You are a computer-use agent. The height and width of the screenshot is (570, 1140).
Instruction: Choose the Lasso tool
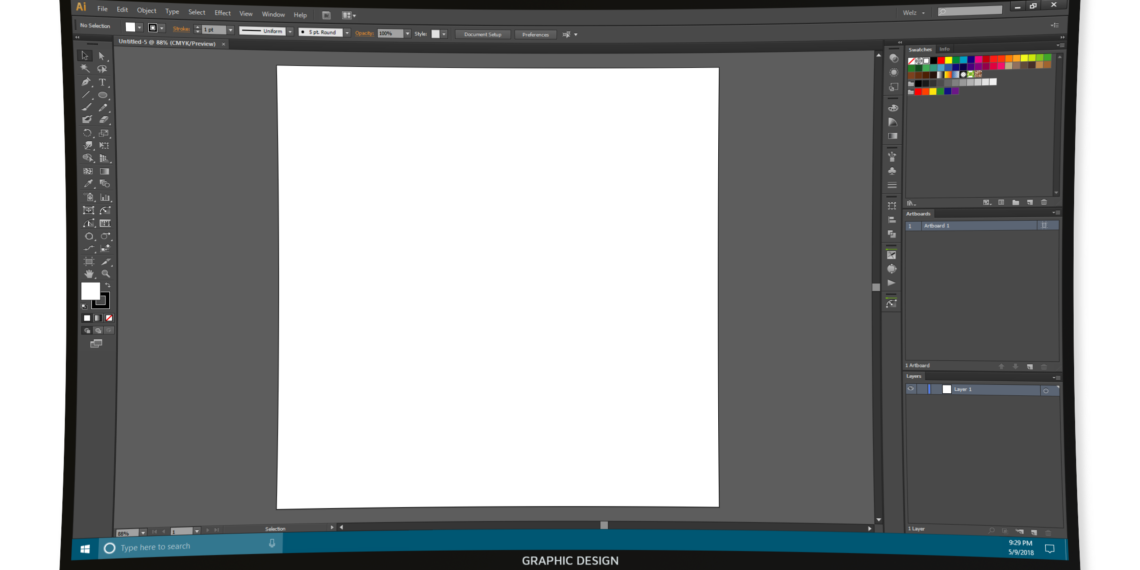coord(103,69)
